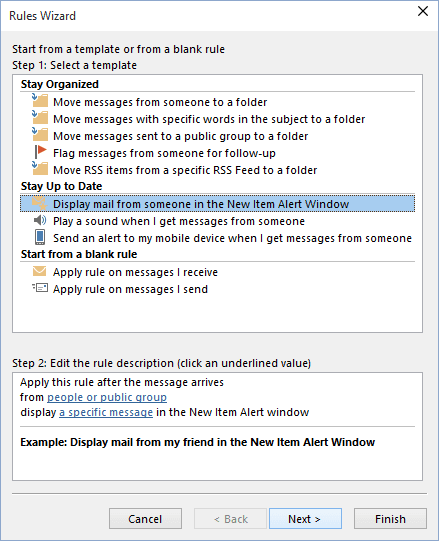The image size is (439, 541).
Task: Open 'people or public group' link
Action: (x=107, y=397)
